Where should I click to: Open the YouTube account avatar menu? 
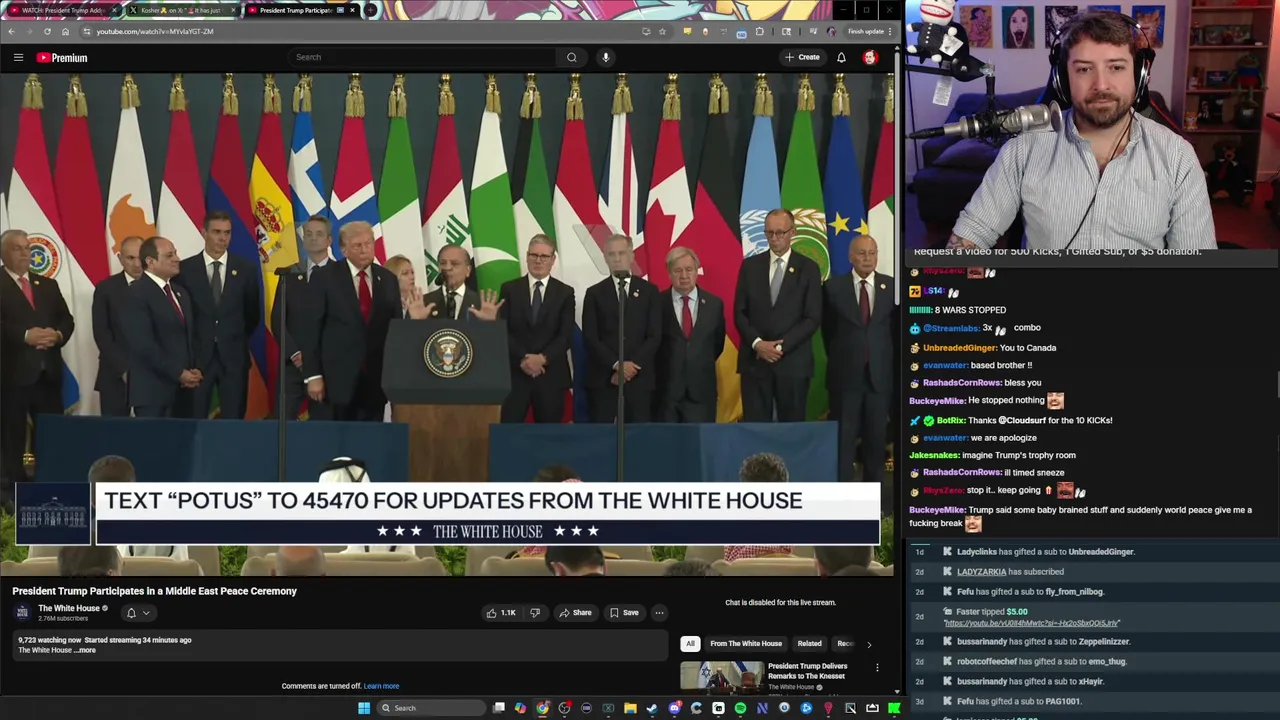[x=870, y=57]
